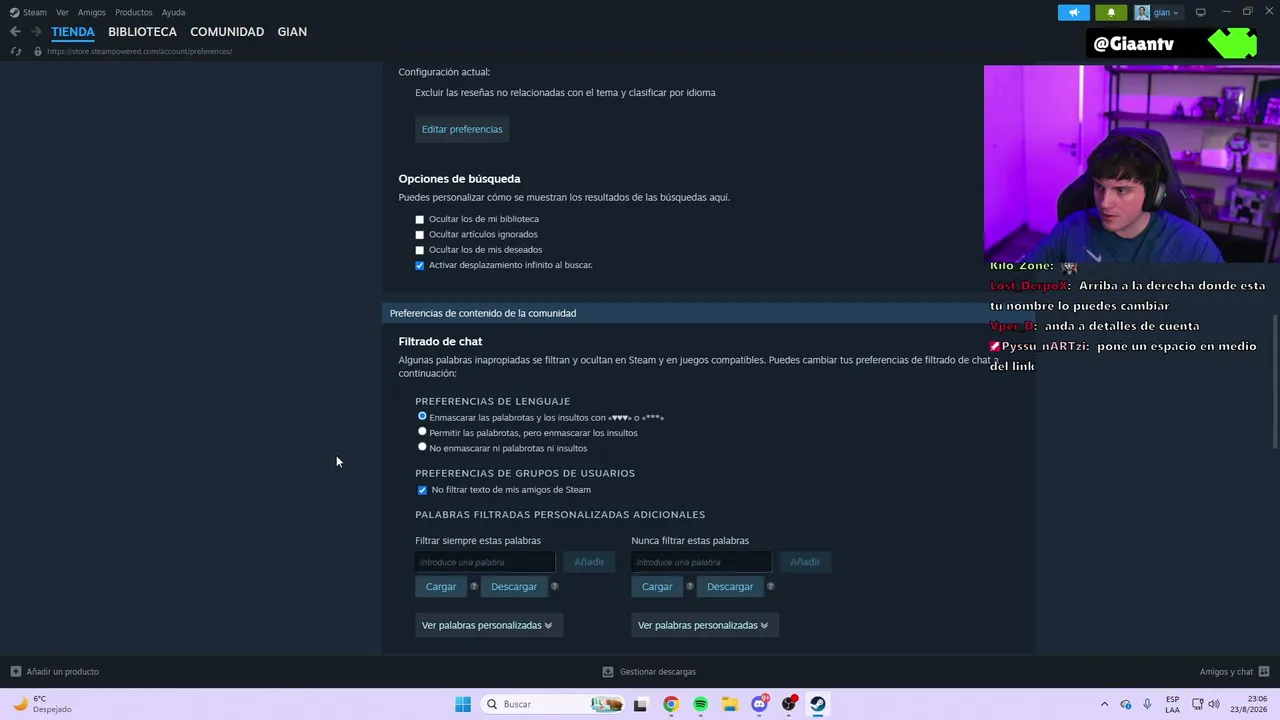
Task: Uncheck 'No filtrar texto de mis amigos de Steam'
Action: coord(422,490)
